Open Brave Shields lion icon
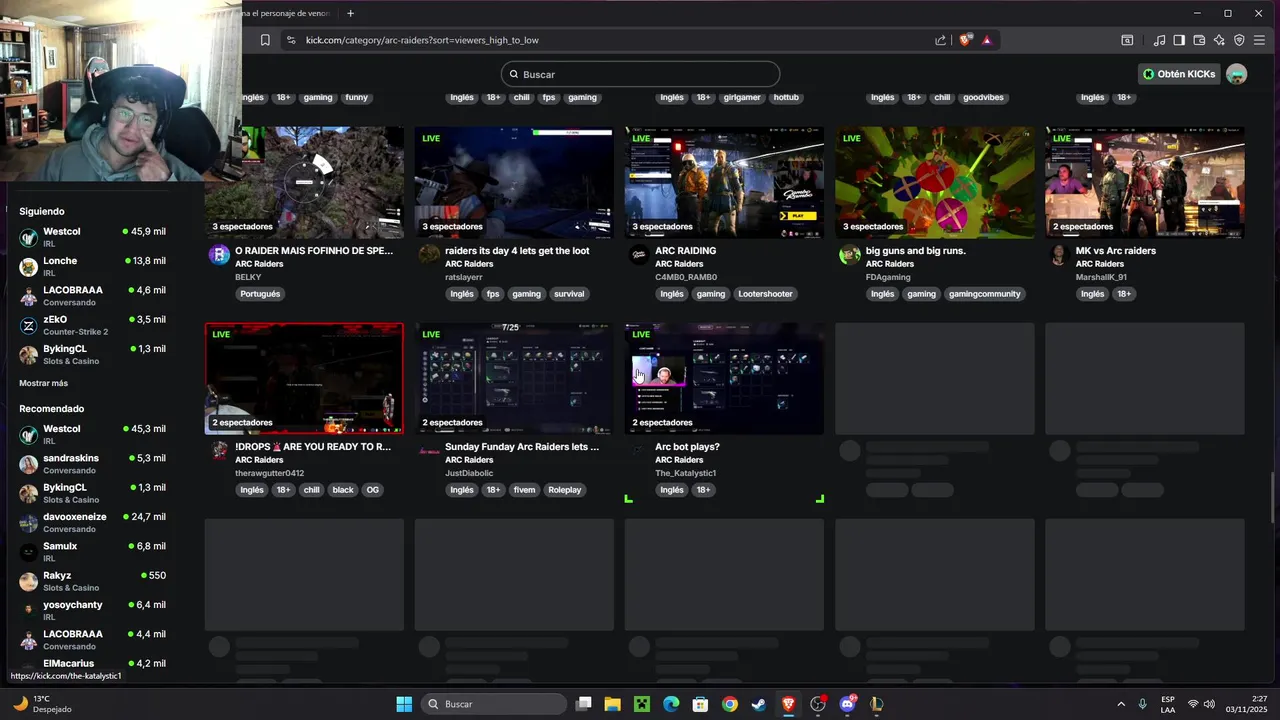 click(965, 40)
